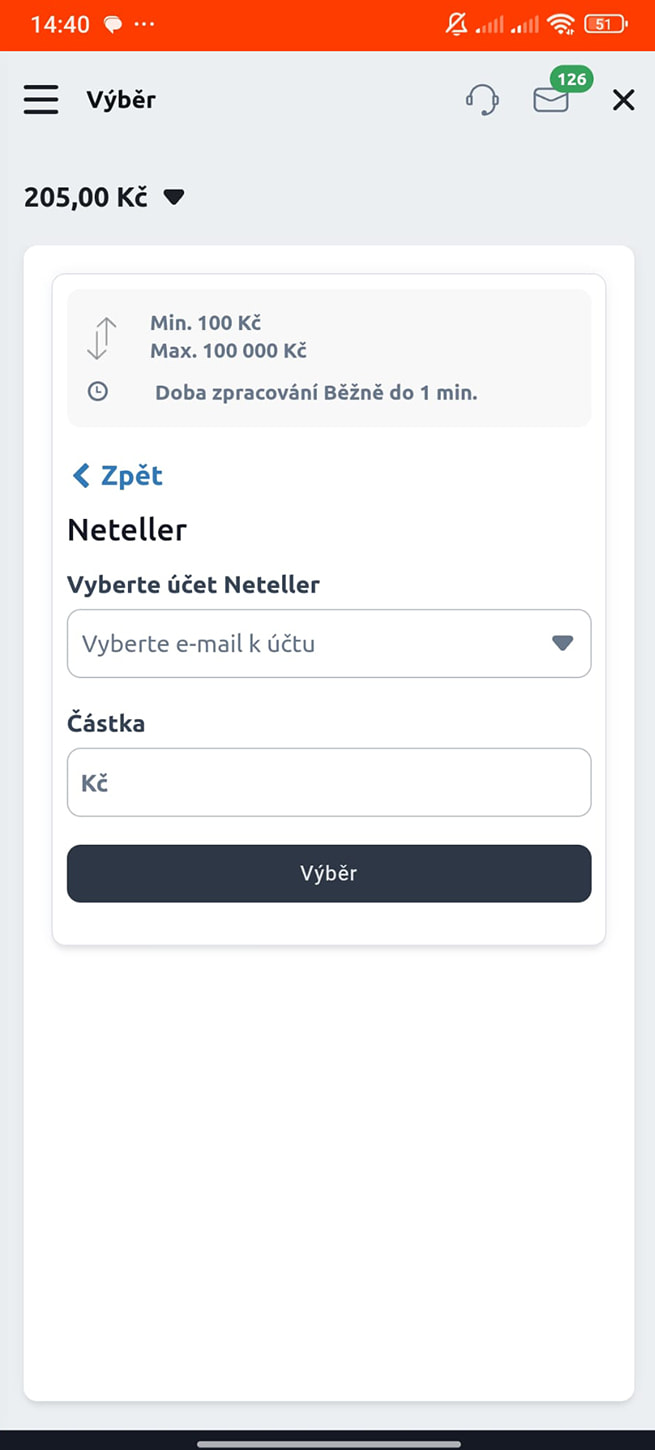655x1450 pixels.
Task: Tap the min/max limits arrows icon
Action: coord(98,337)
